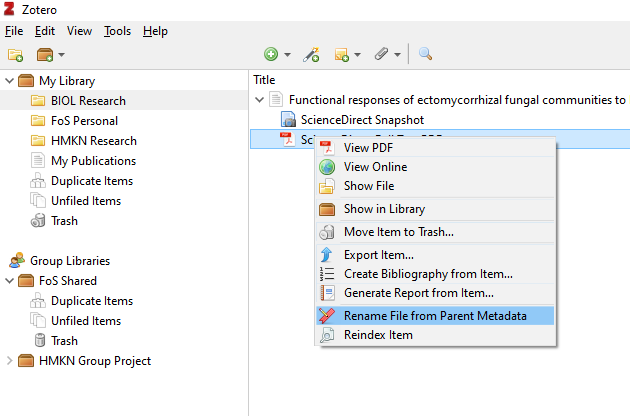Click the View Online globe icon
Viewport: 630px width, 416px height.
coord(327,167)
